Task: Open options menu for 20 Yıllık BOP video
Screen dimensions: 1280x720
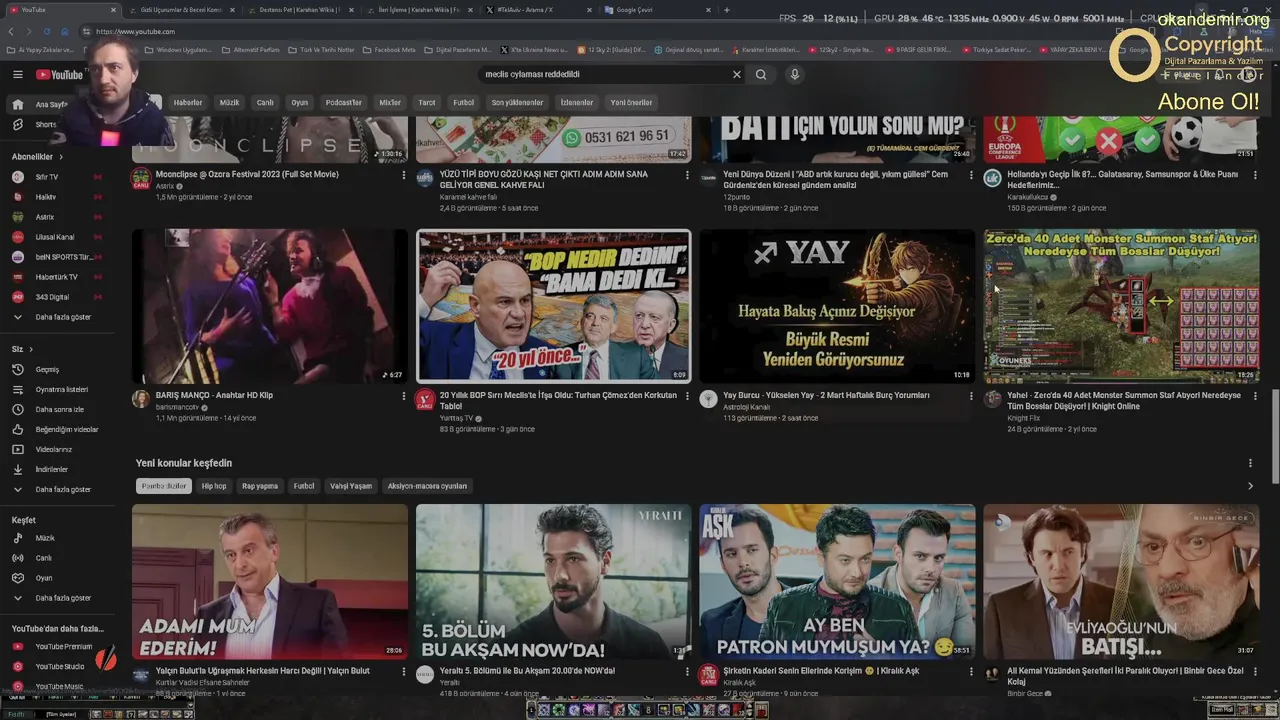Action: 687,396
